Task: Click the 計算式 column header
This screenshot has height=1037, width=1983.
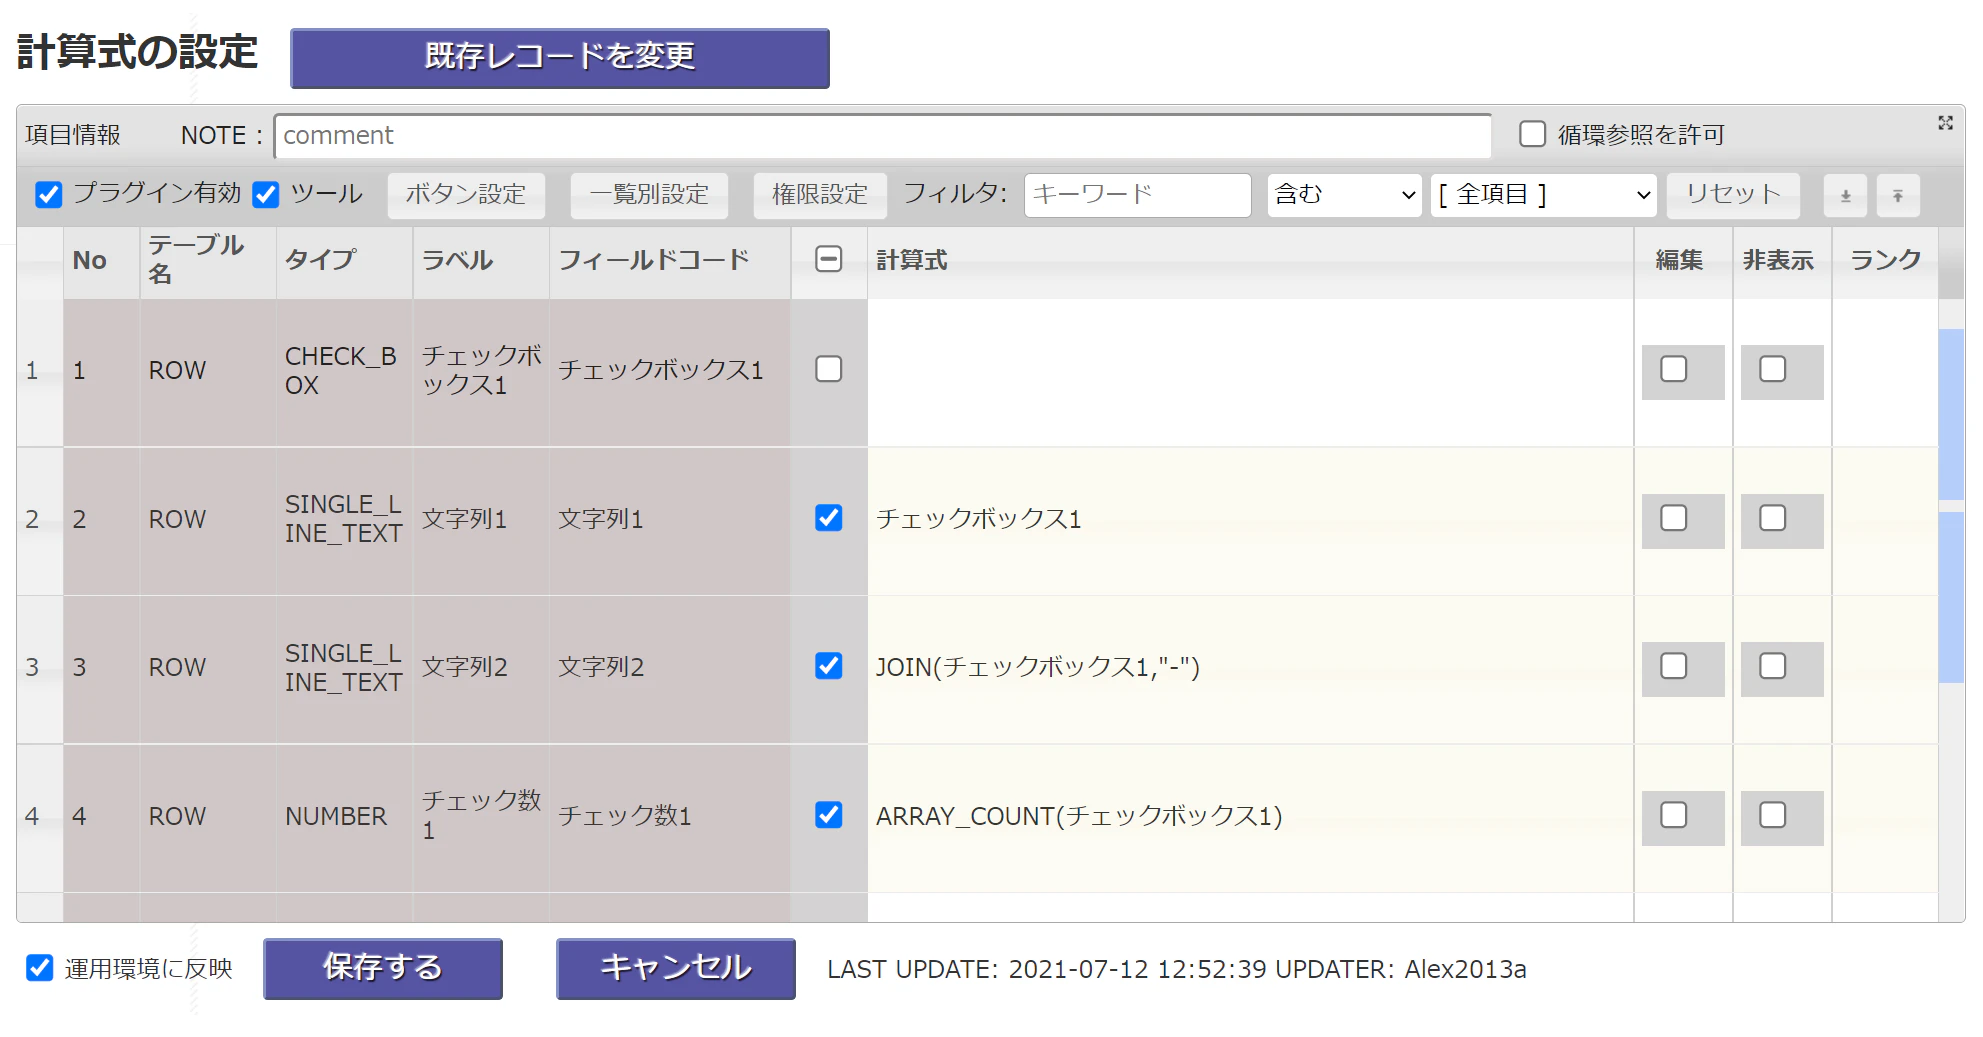Action: [1250, 261]
